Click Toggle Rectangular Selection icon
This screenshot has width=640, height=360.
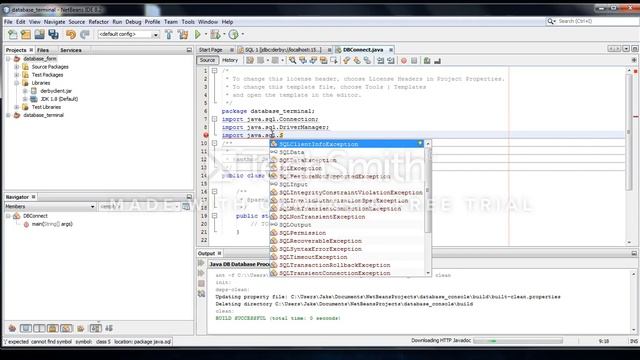(334, 60)
